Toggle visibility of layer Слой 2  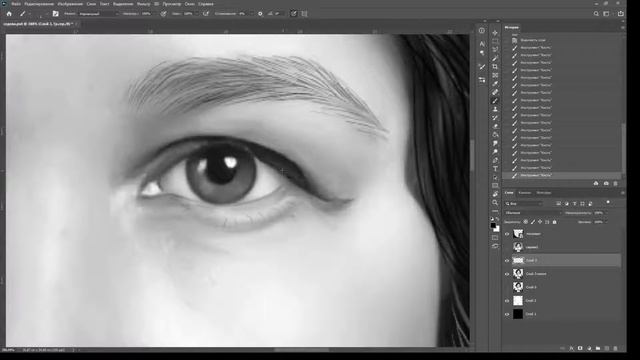pos(507,301)
